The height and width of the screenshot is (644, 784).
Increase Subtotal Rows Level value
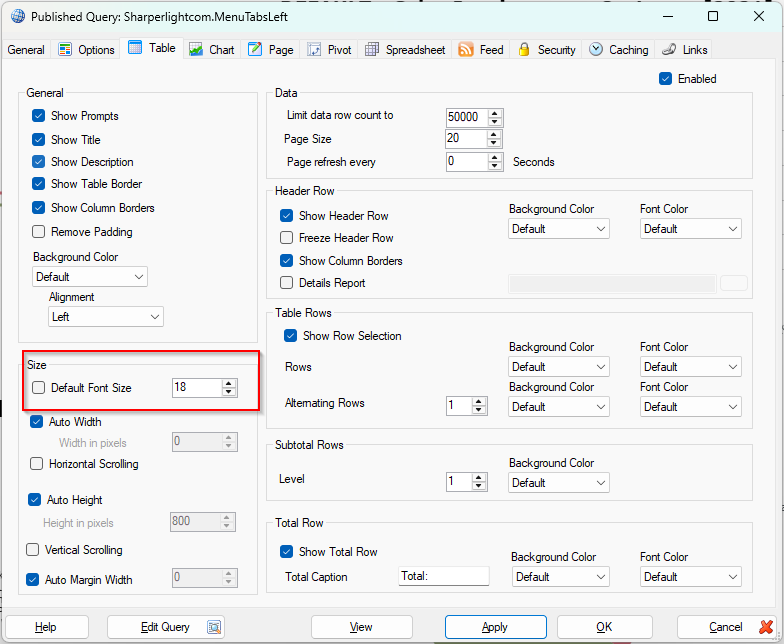click(x=479, y=478)
